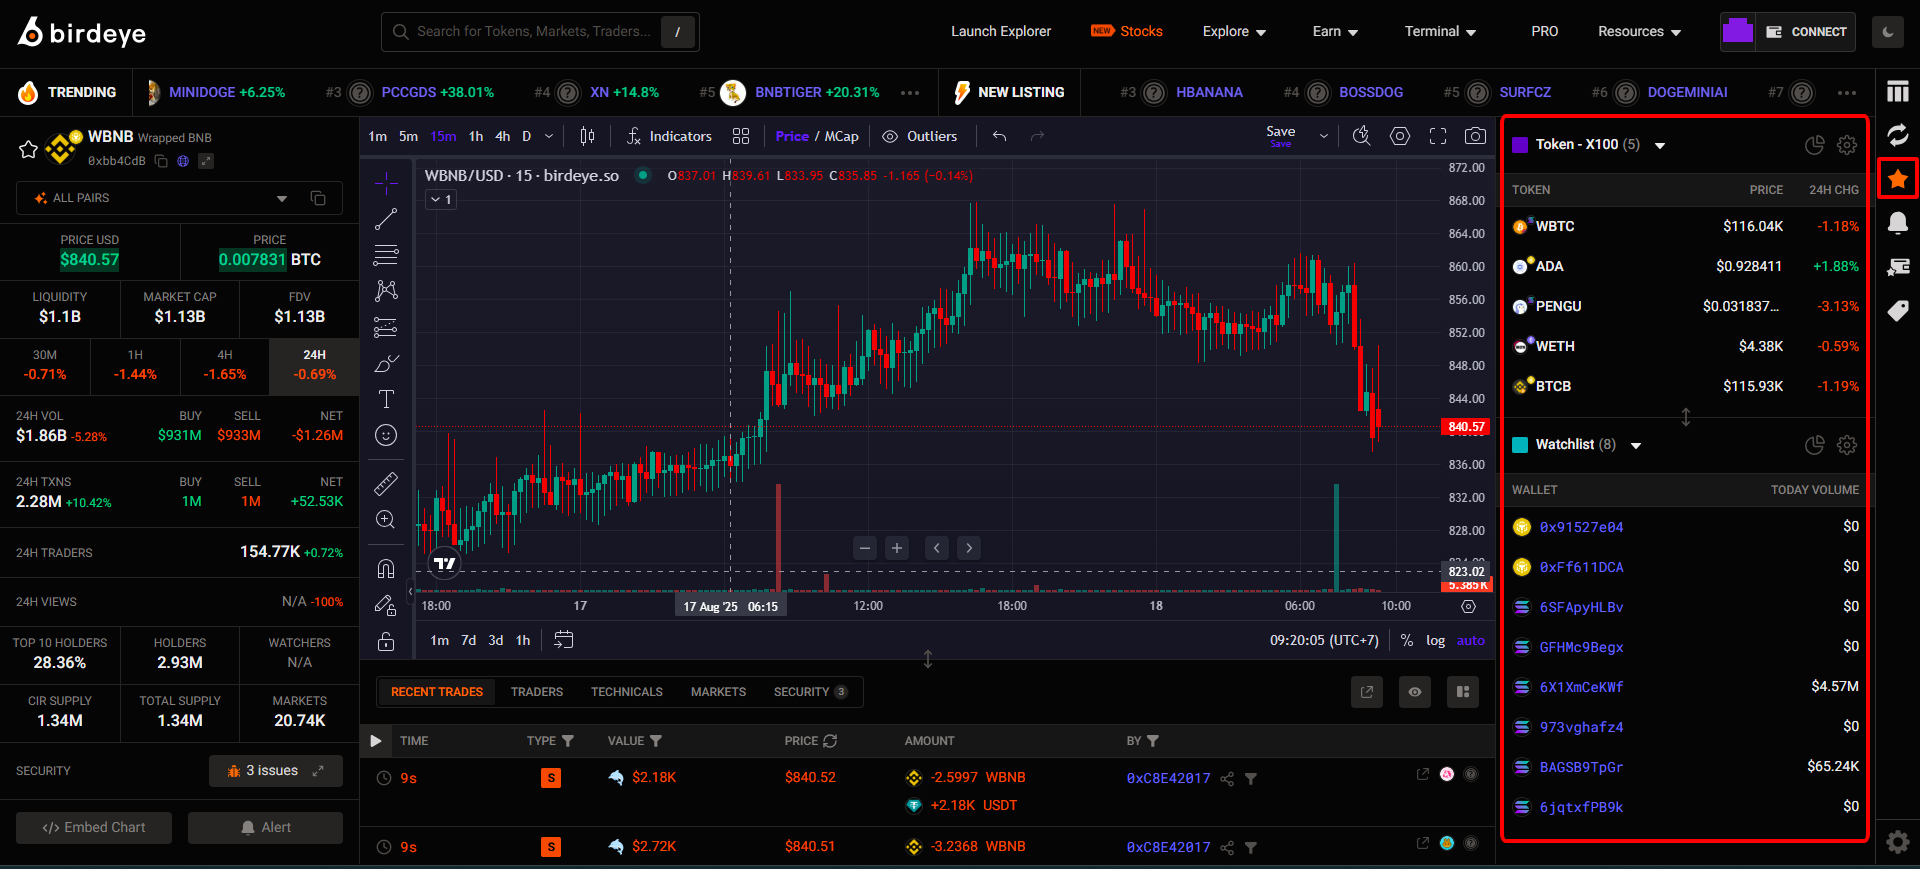Click the teal Watchlist color swatch
Viewport: 1920px width, 869px height.
[x=1520, y=445]
